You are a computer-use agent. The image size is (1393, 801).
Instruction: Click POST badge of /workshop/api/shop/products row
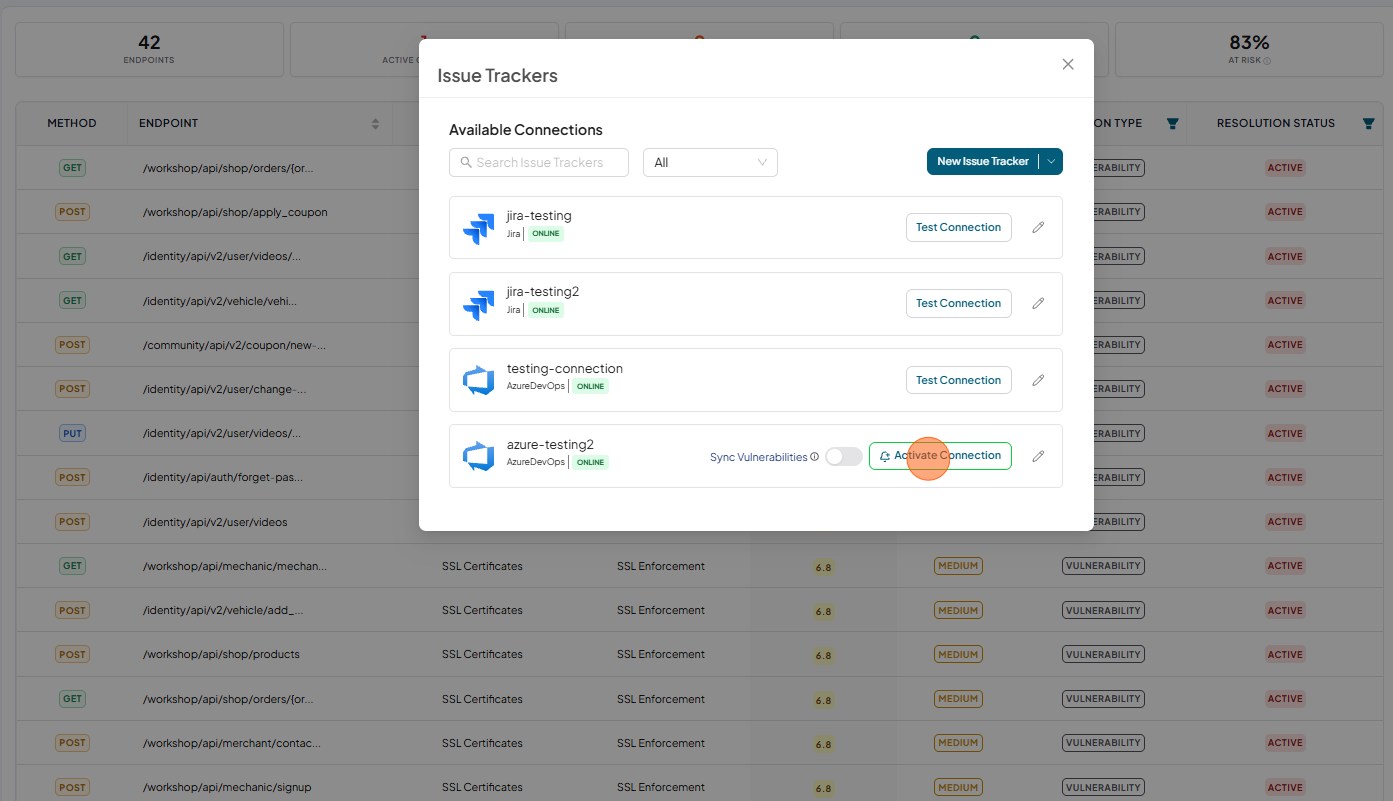(72, 655)
